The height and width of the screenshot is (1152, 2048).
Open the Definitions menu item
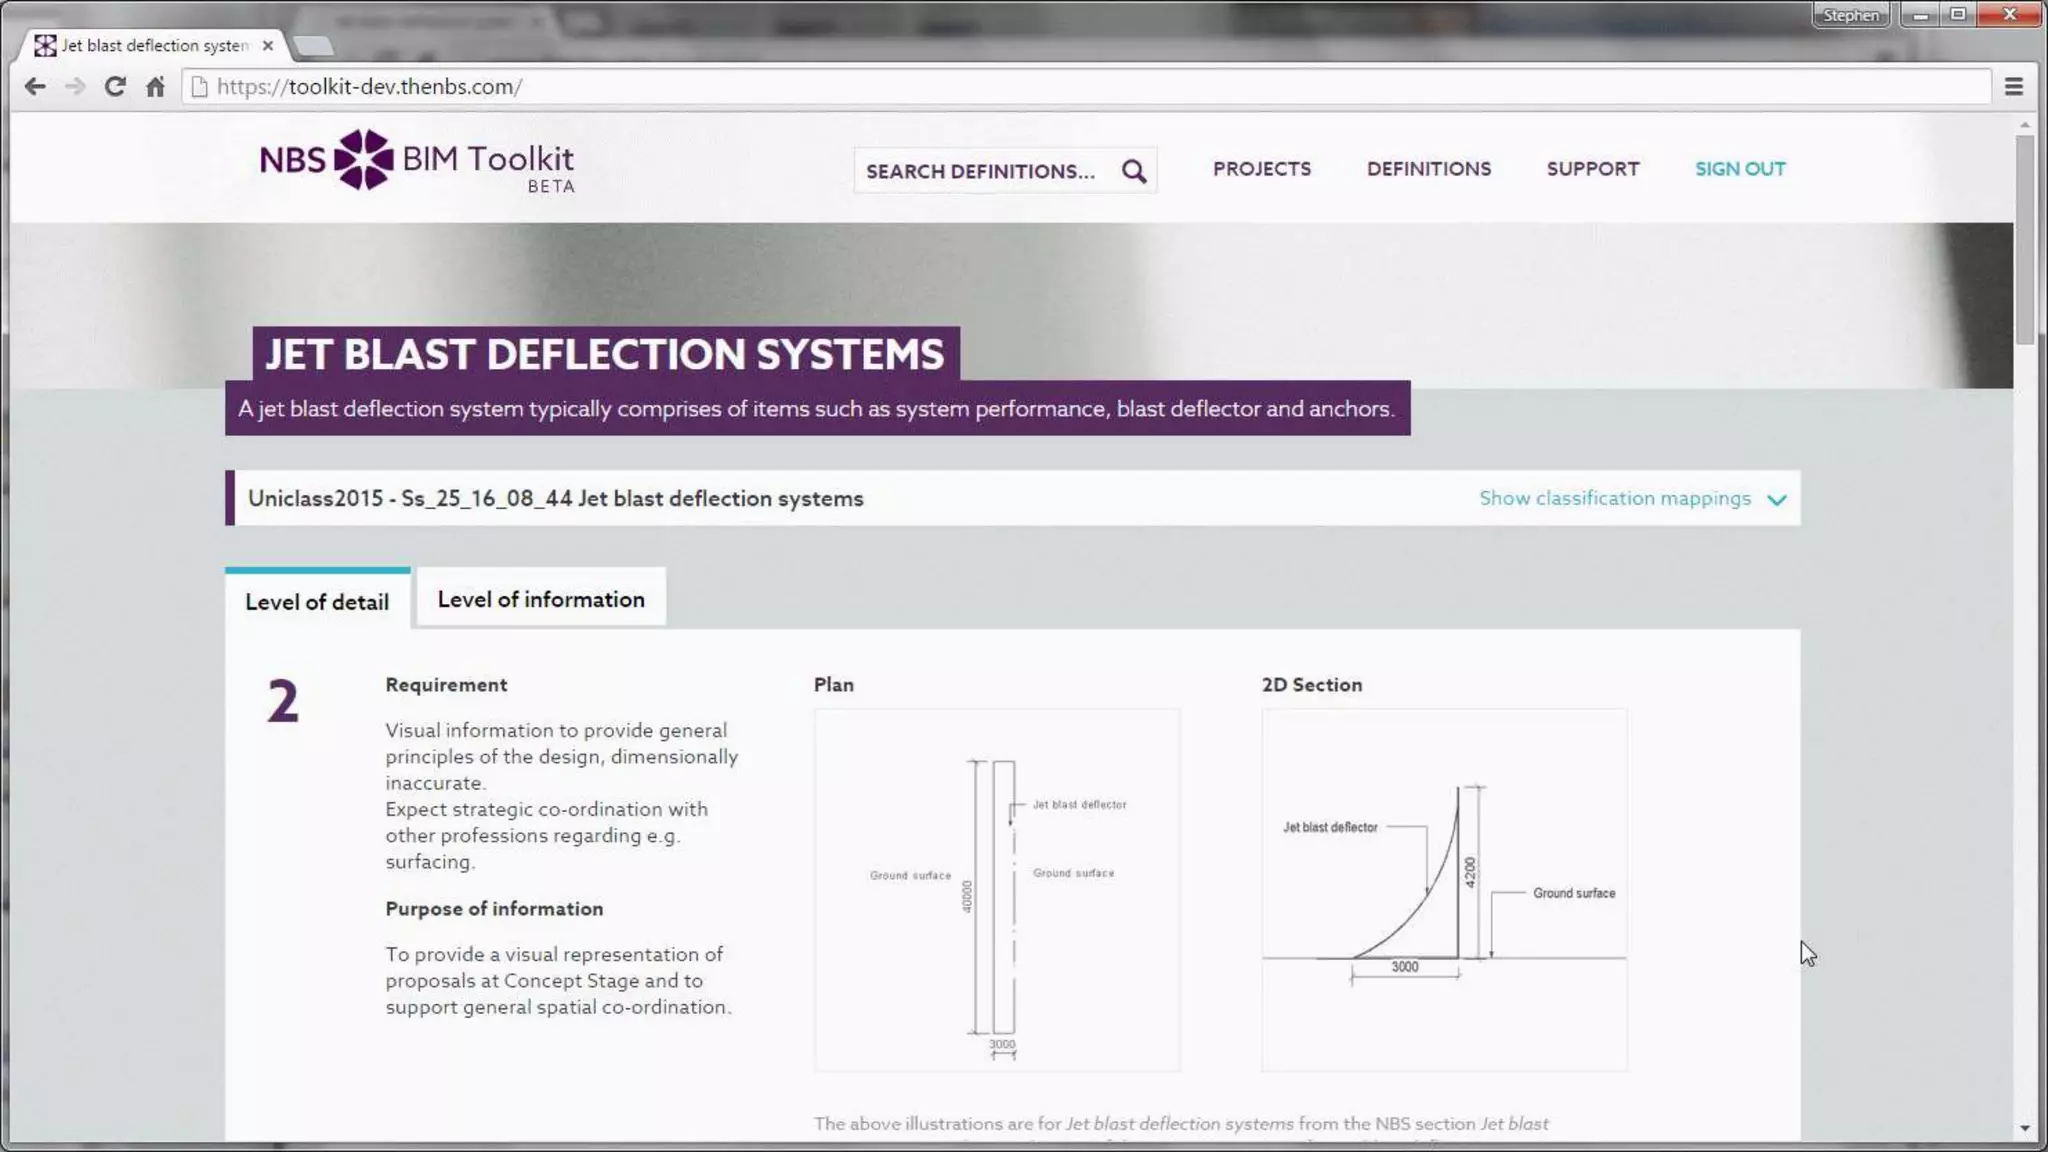[x=1428, y=169]
